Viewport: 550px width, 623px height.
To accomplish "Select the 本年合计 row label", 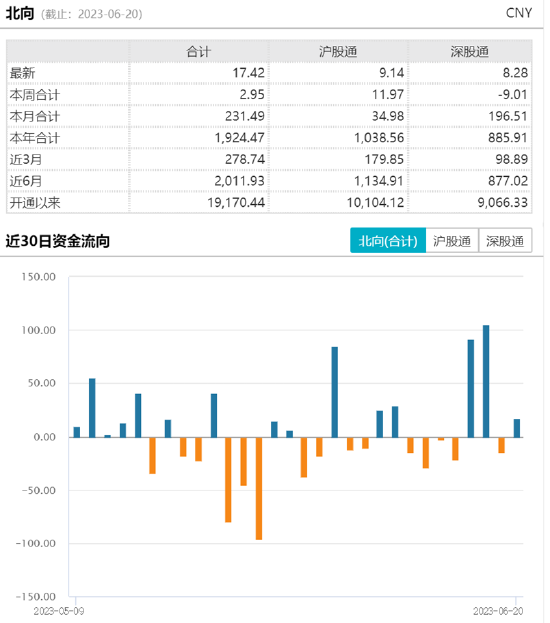I will pos(35,138).
